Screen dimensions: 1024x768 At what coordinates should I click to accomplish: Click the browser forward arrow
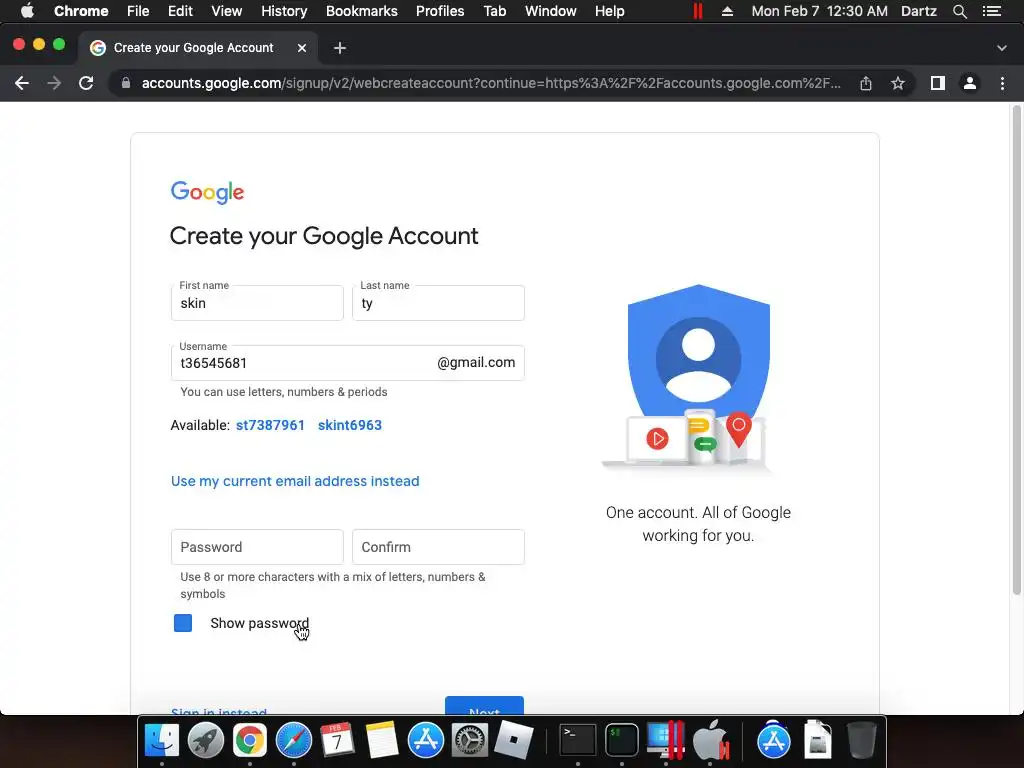coord(54,83)
